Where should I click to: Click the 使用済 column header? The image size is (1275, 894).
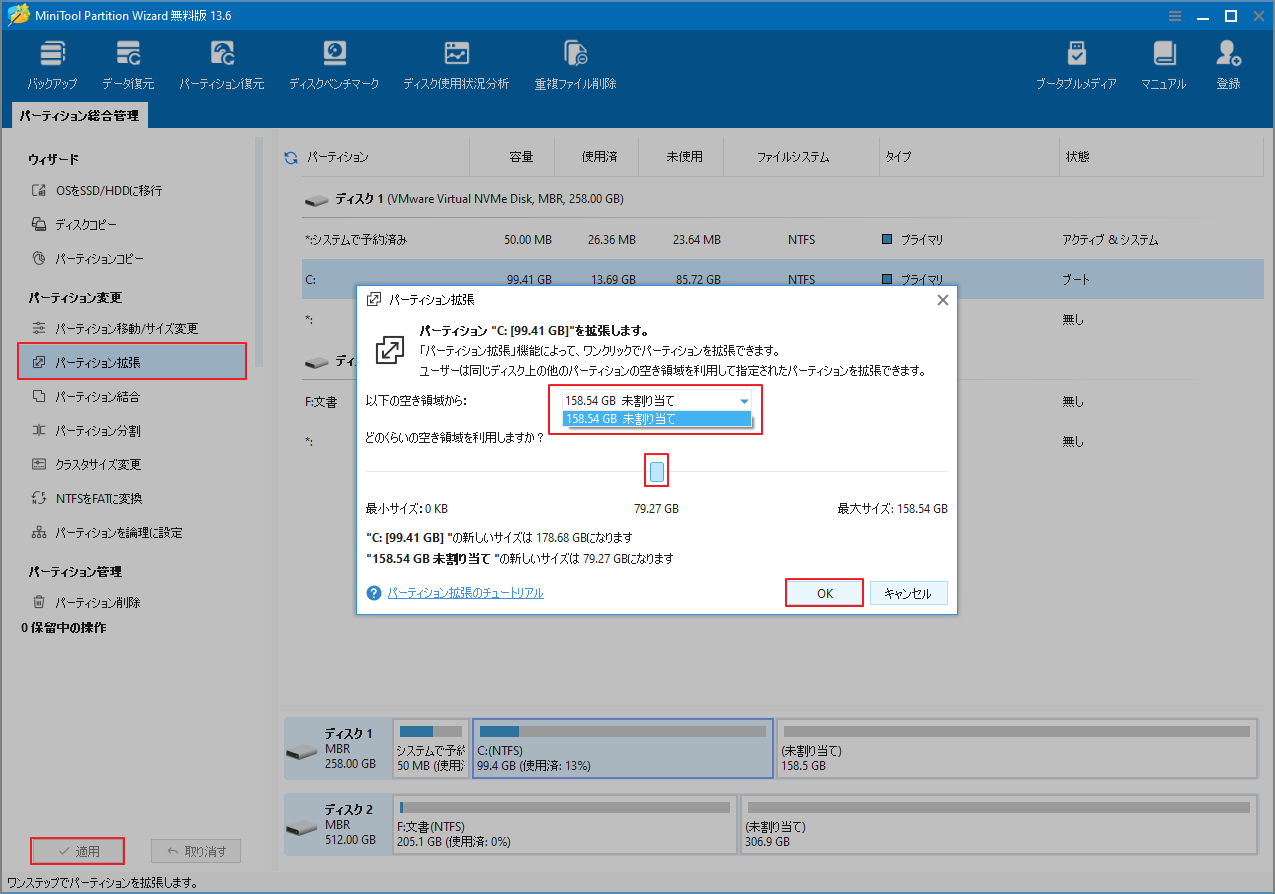(x=599, y=157)
